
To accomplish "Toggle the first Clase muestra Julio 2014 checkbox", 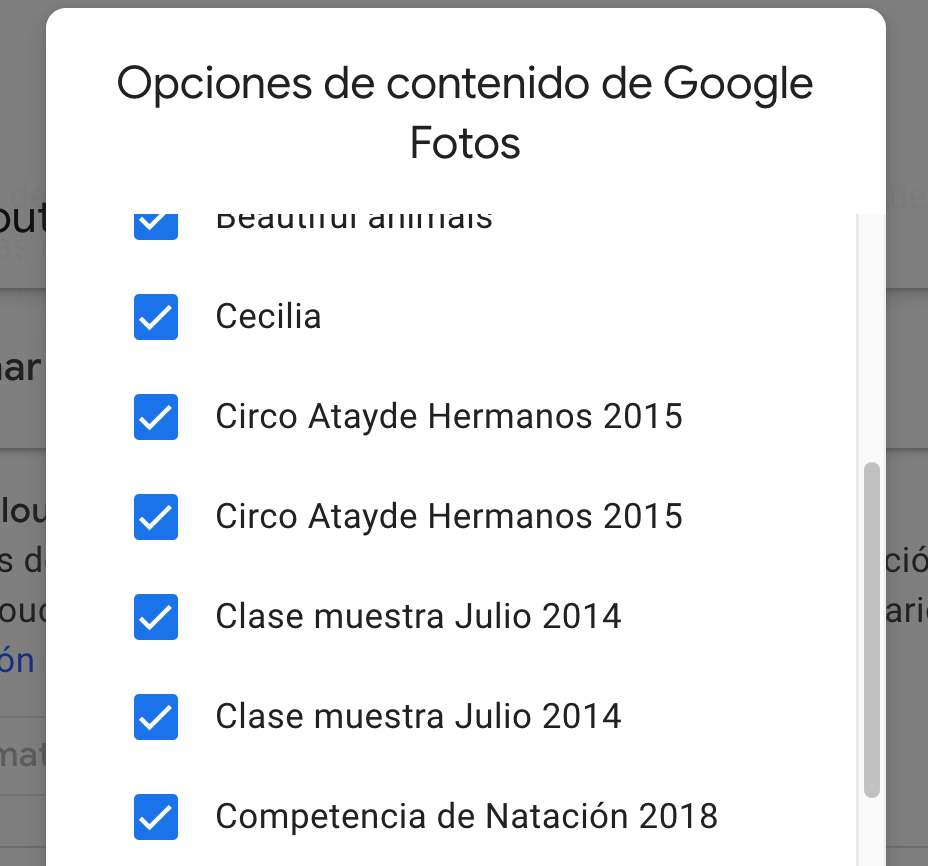I will 156,617.
